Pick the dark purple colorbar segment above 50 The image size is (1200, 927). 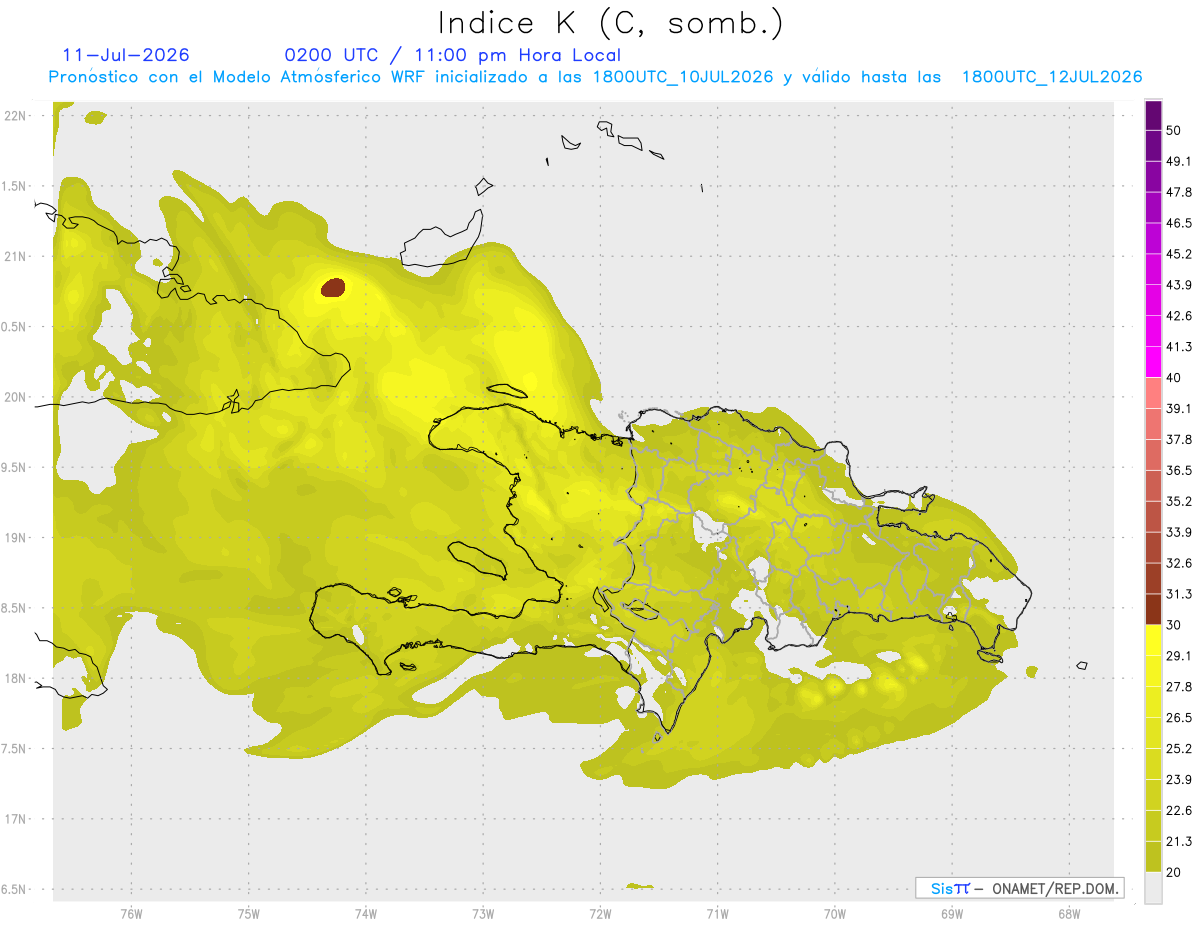point(1153,115)
